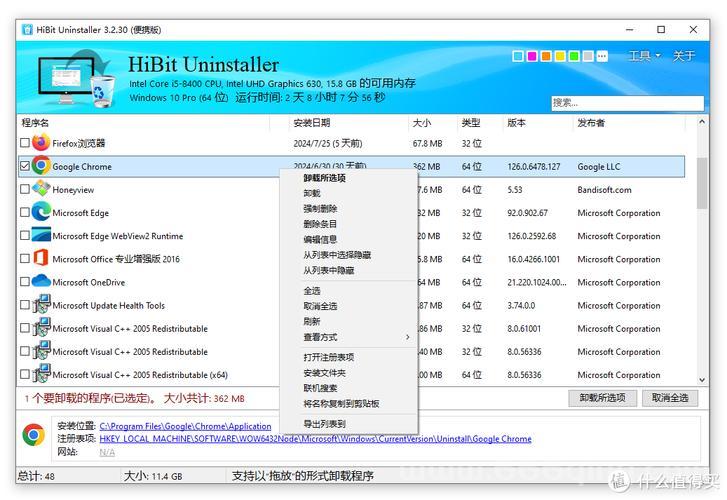
Task: Check the Microsoft Update Health Tools checkbox
Action: point(25,305)
